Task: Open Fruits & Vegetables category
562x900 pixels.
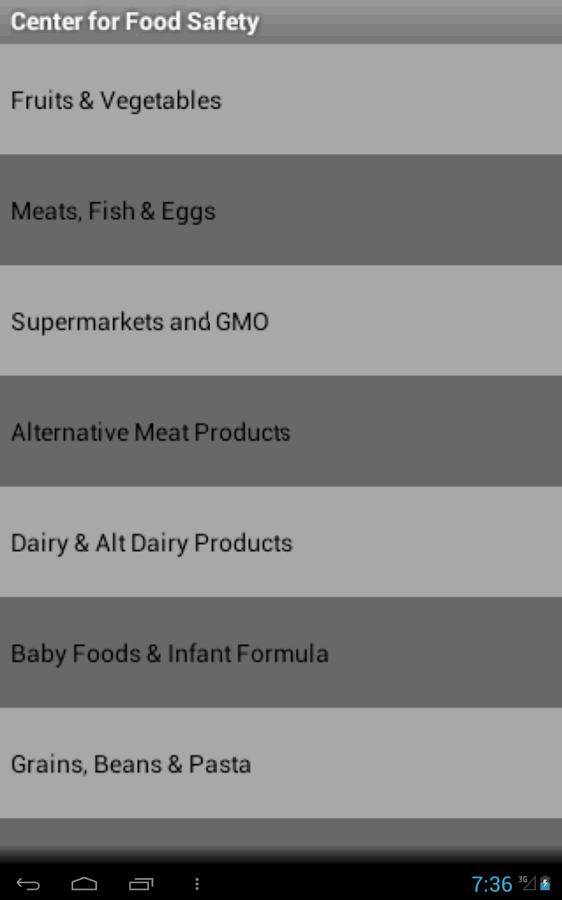Action: [281, 99]
